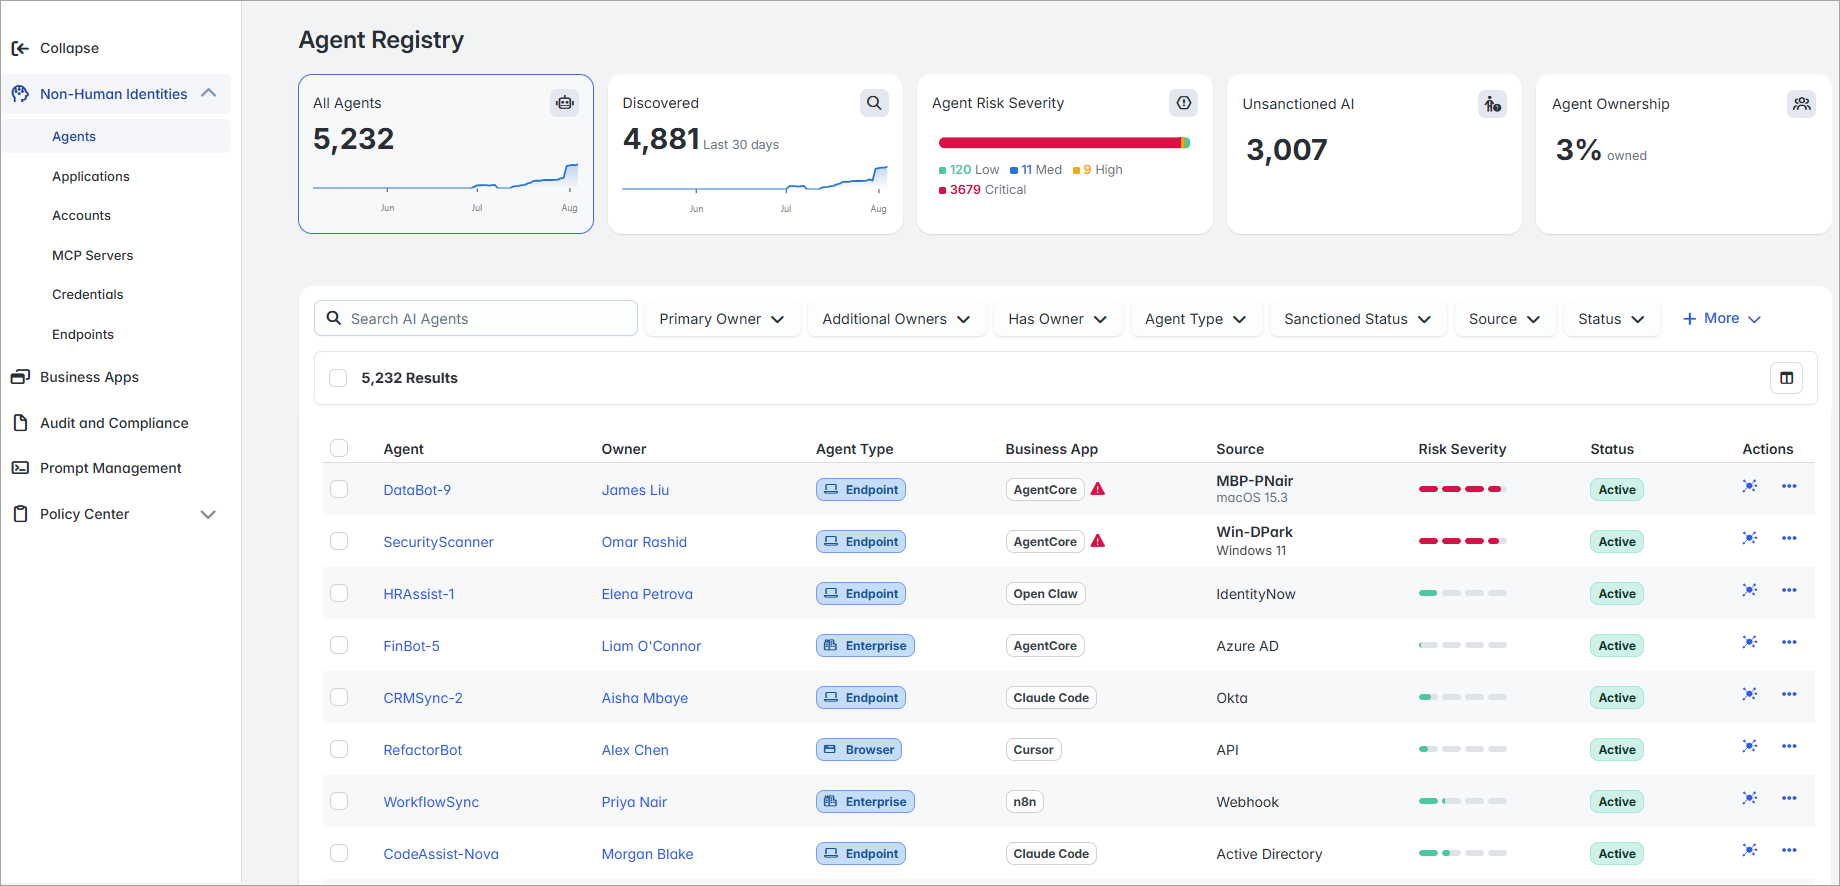Open the three-dot menu for CodeAssist-Nova

[1789, 850]
